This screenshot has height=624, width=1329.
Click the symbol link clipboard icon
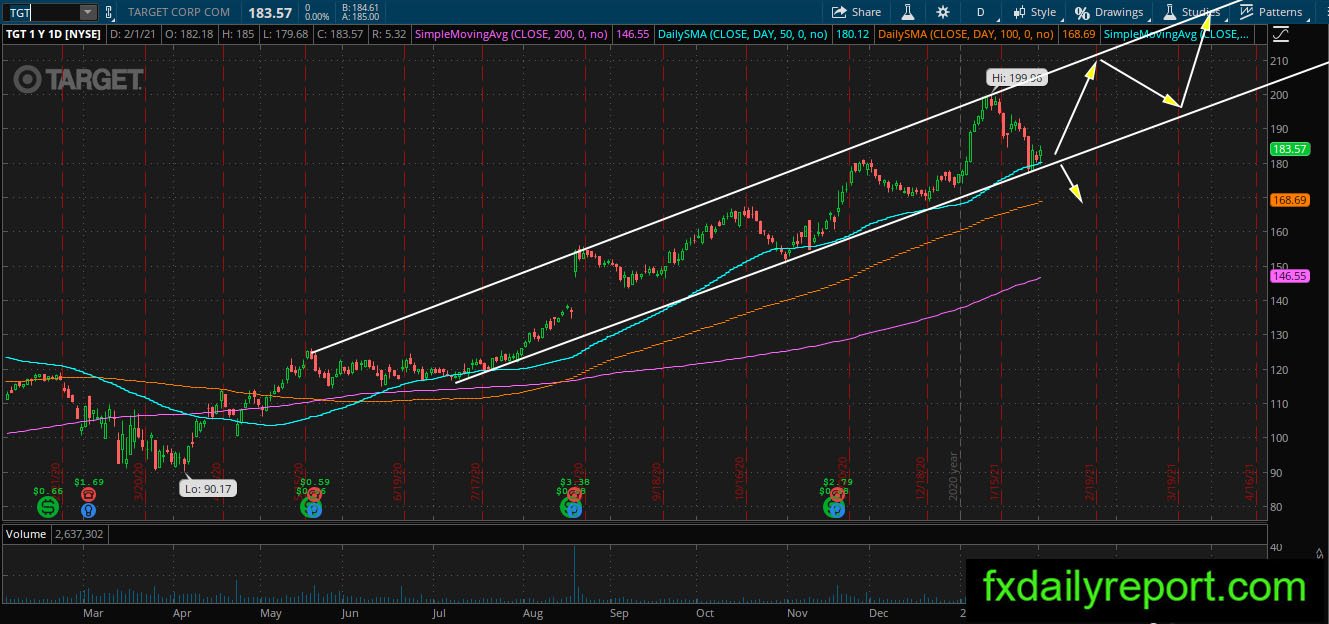point(109,12)
